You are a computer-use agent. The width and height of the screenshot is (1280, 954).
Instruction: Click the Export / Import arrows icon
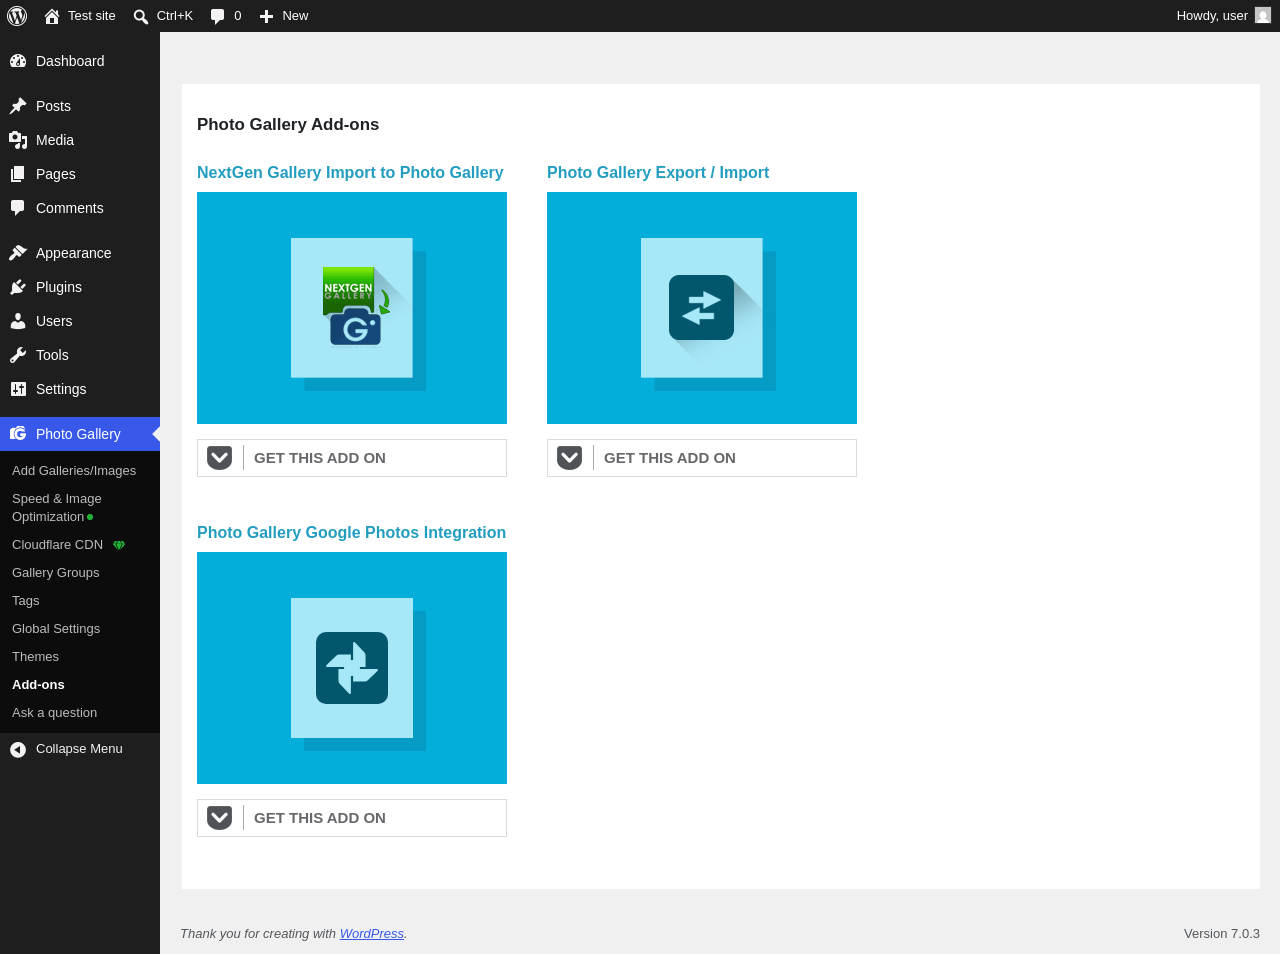click(x=701, y=307)
